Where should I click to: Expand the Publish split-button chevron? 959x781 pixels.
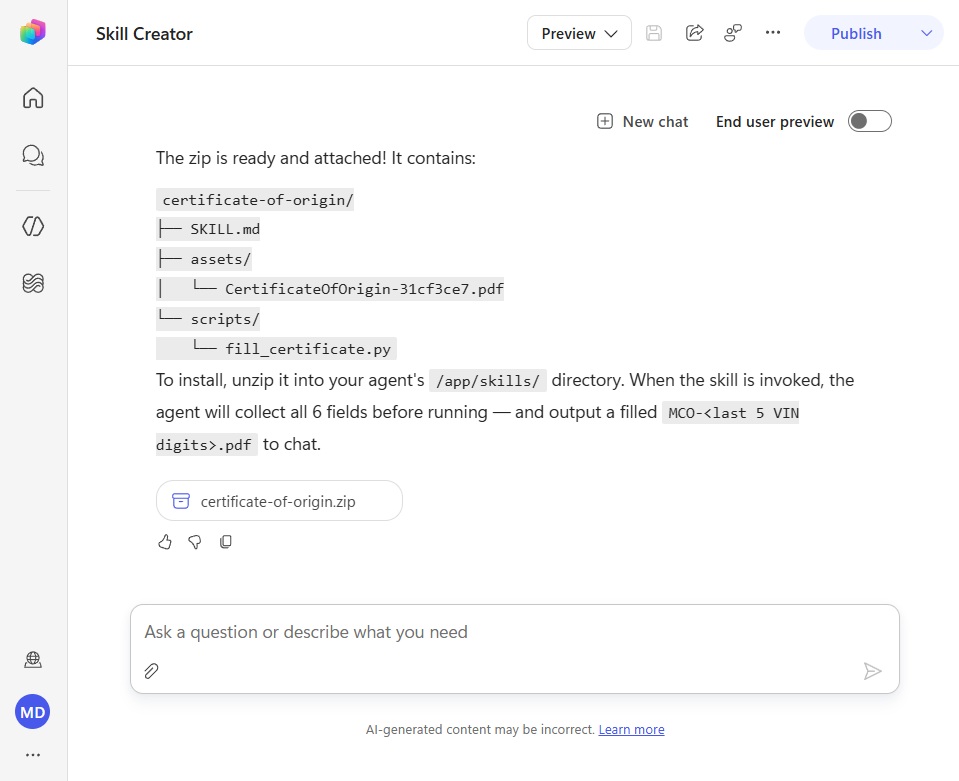click(927, 33)
